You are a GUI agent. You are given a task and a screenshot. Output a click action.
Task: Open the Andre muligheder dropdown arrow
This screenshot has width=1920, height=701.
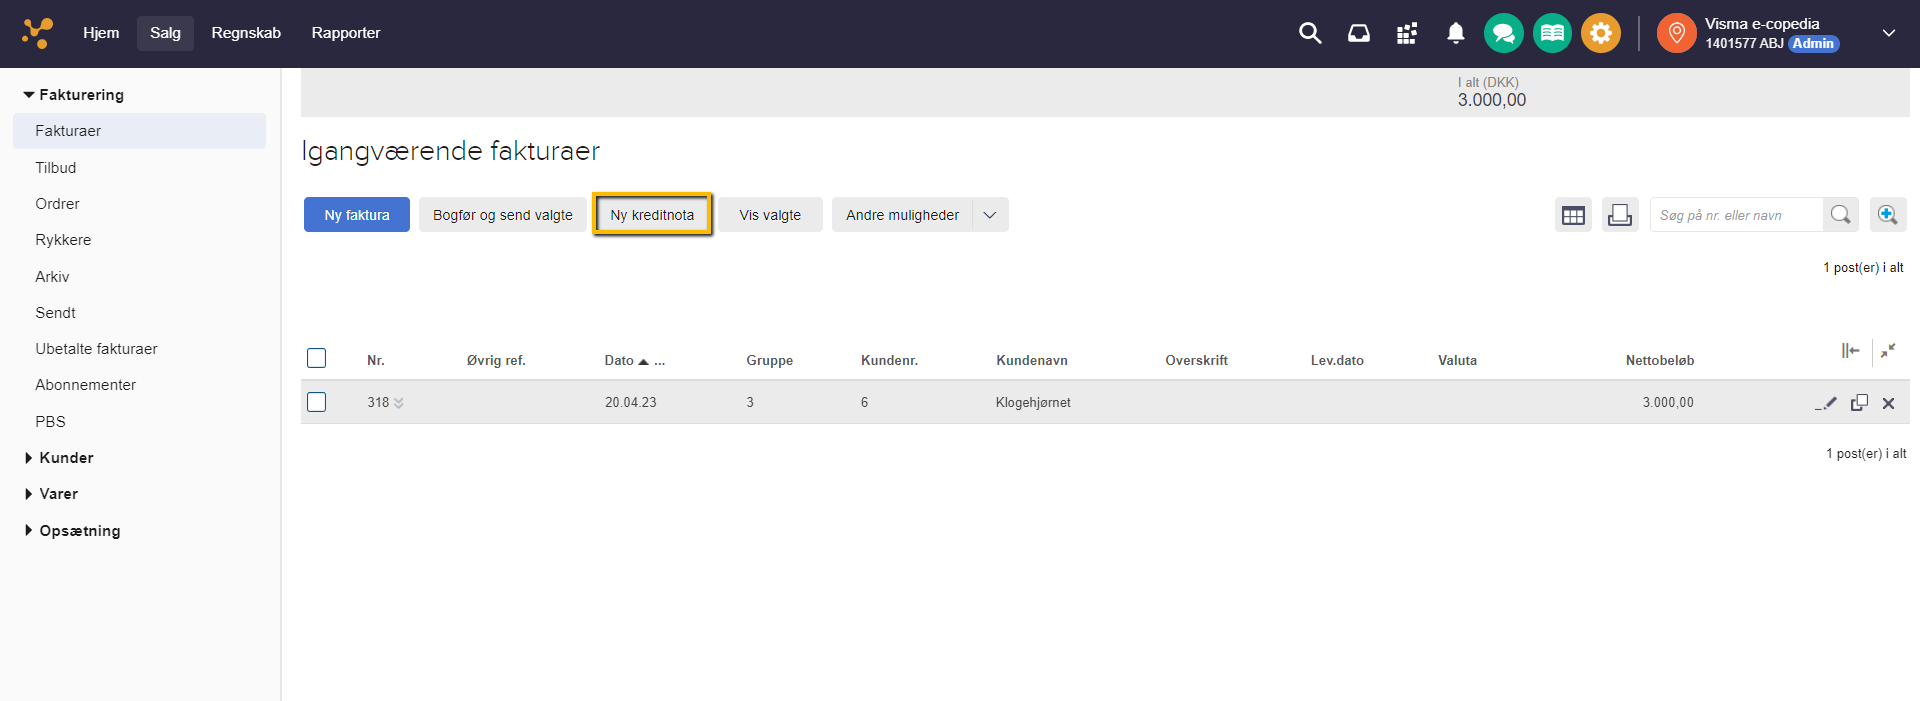pyautogui.click(x=990, y=215)
